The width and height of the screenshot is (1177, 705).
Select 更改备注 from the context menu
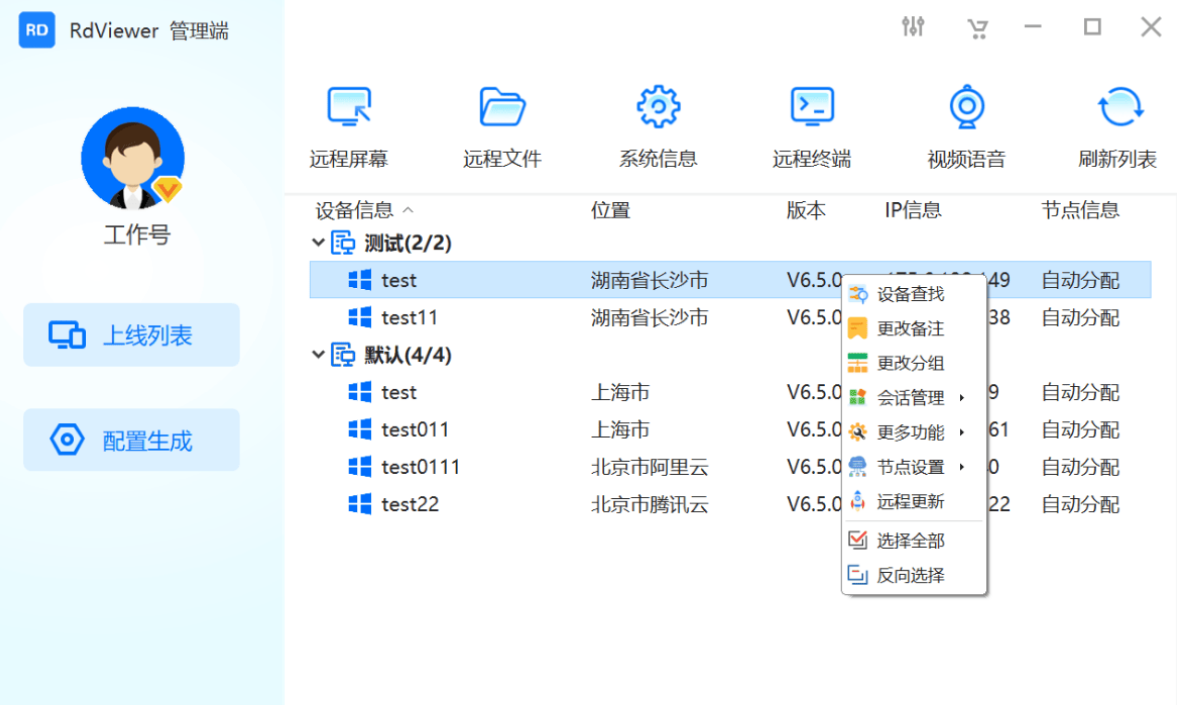910,328
